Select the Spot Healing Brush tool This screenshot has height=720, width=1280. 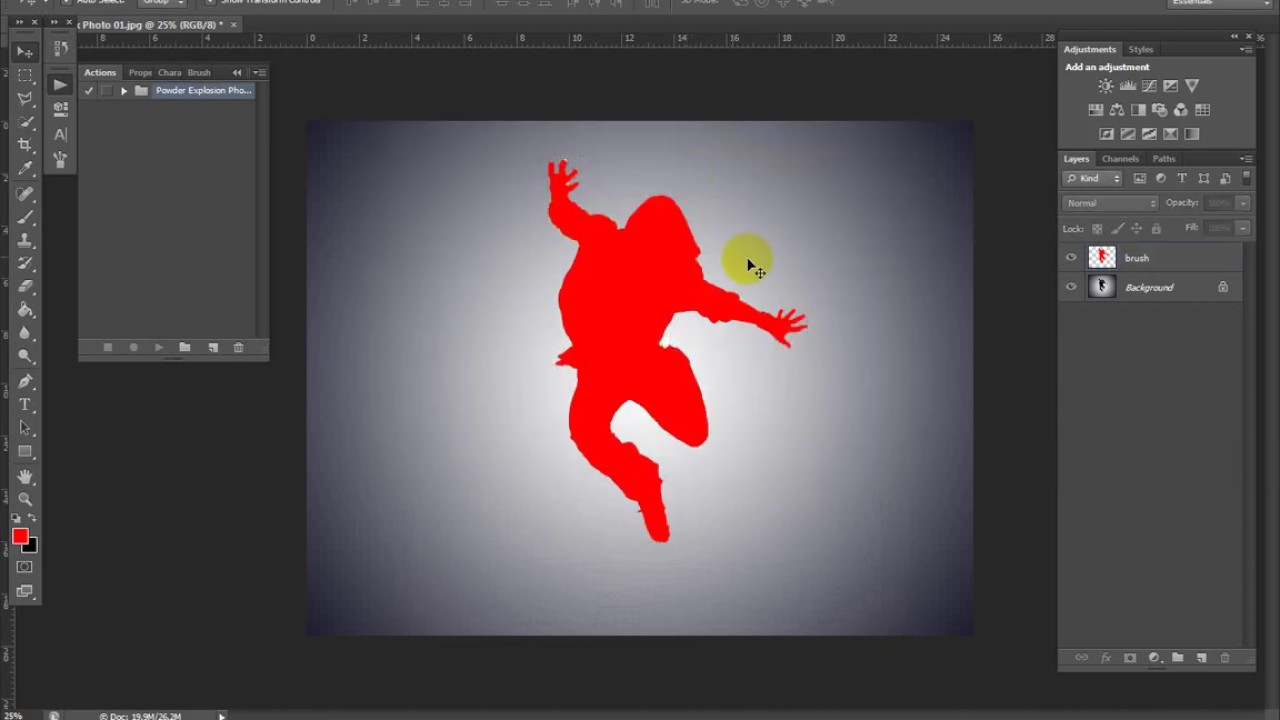25,194
